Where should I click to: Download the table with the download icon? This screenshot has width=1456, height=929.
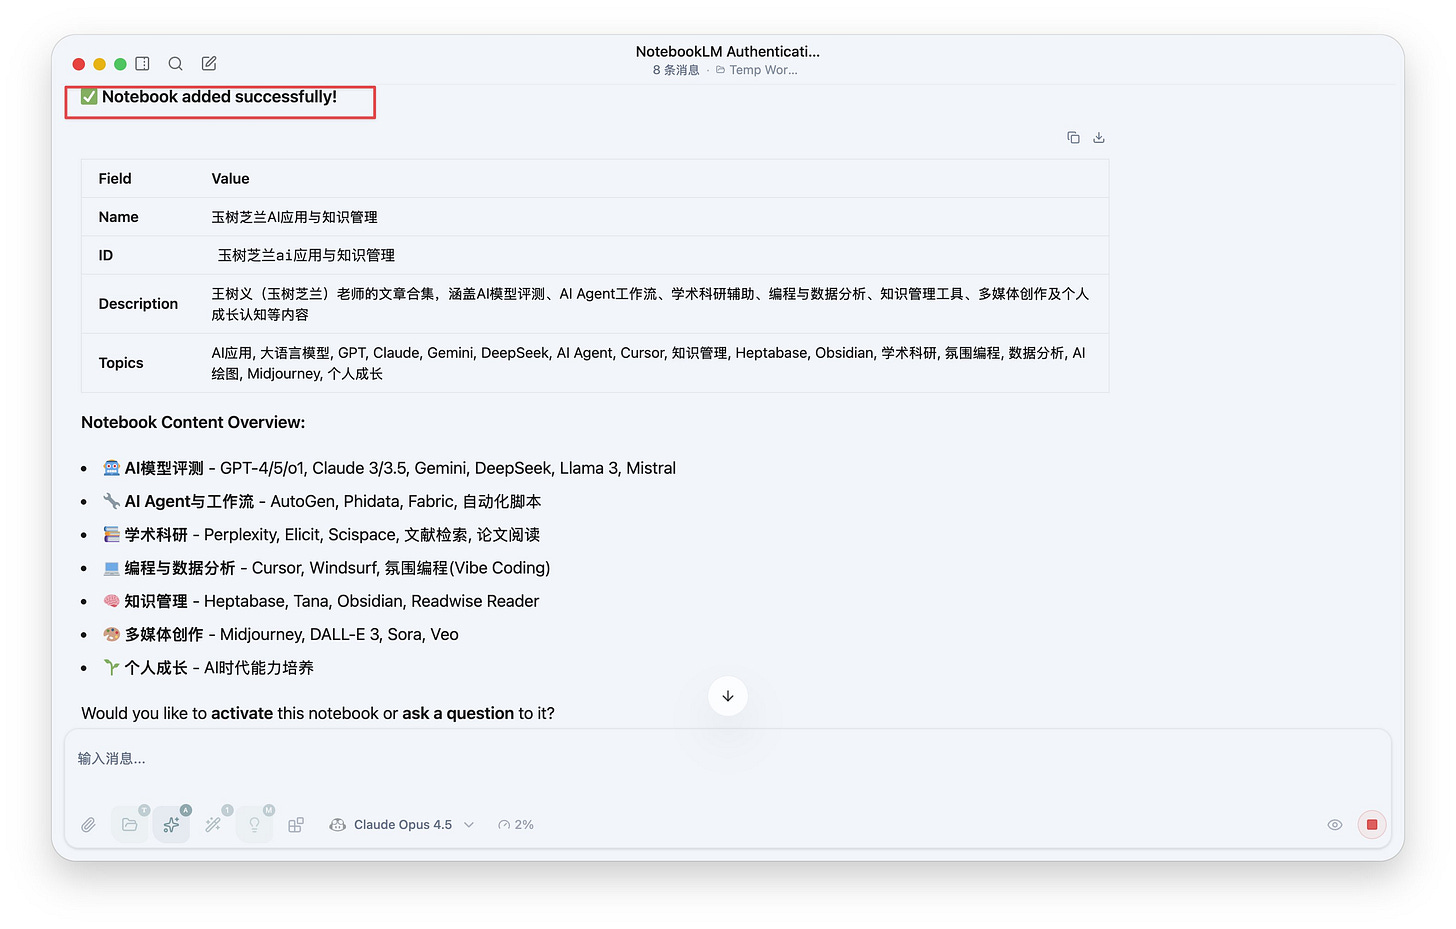(1099, 138)
